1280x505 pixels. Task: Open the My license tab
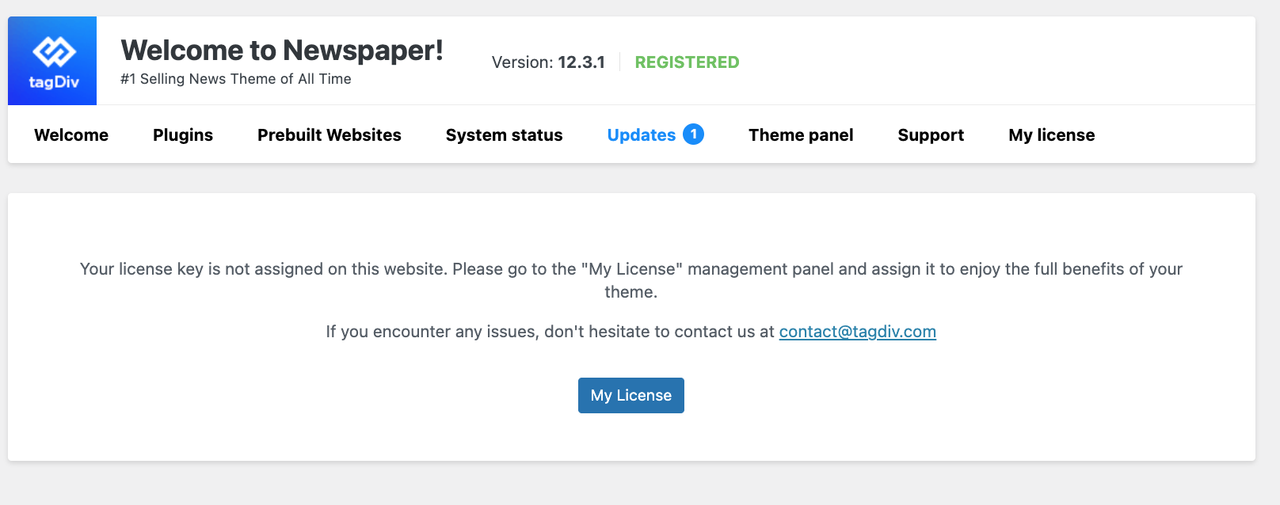click(1052, 135)
